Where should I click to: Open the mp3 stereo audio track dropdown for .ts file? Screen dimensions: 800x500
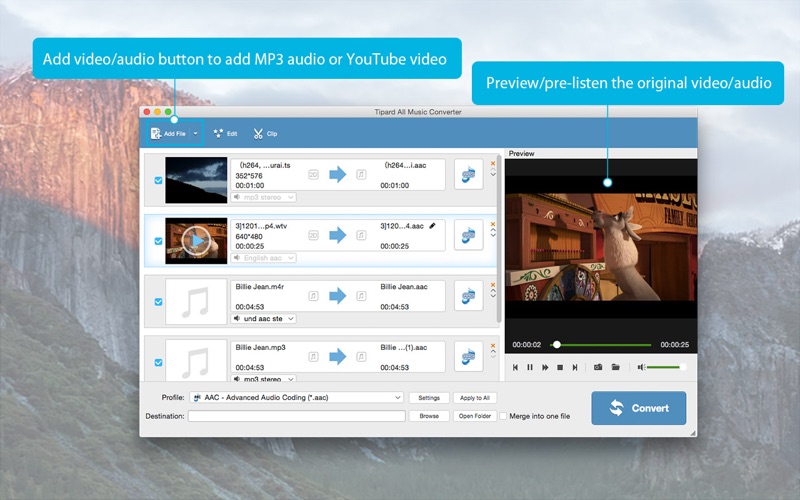click(x=264, y=197)
